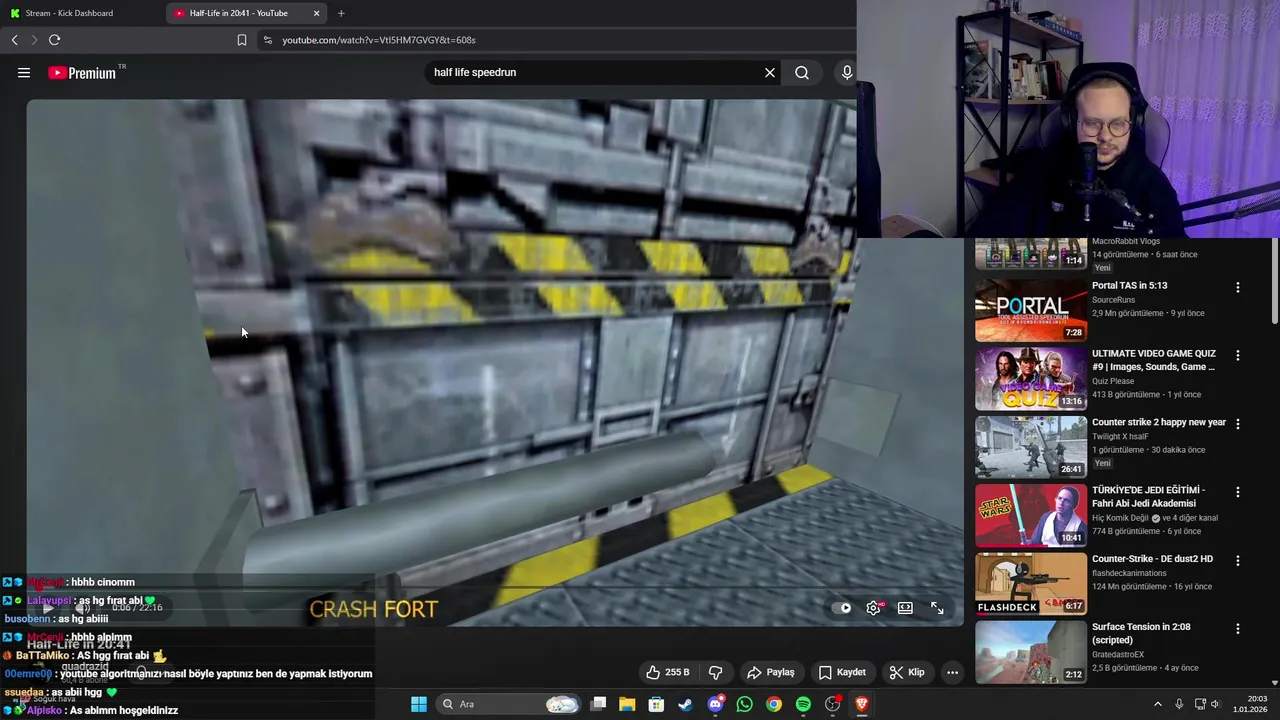The width and height of the screenshot is (1280, 720).
Task: Open options for Counter strike 2 happy new year
Action: [1237, 423]
